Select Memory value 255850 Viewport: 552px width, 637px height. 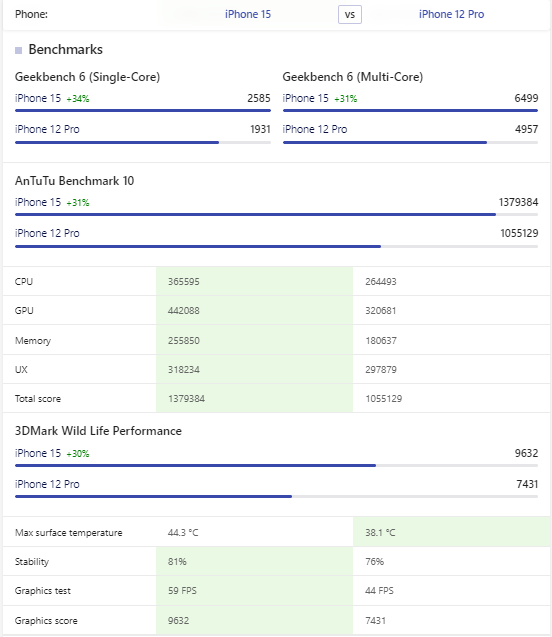pos(184,340)
